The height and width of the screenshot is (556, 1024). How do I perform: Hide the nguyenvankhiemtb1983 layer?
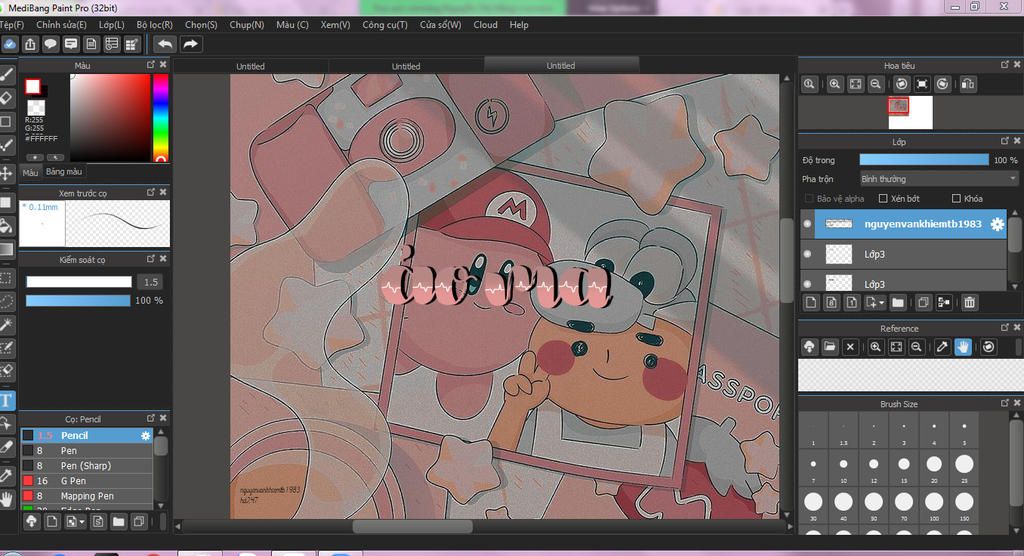coord(807,223)
